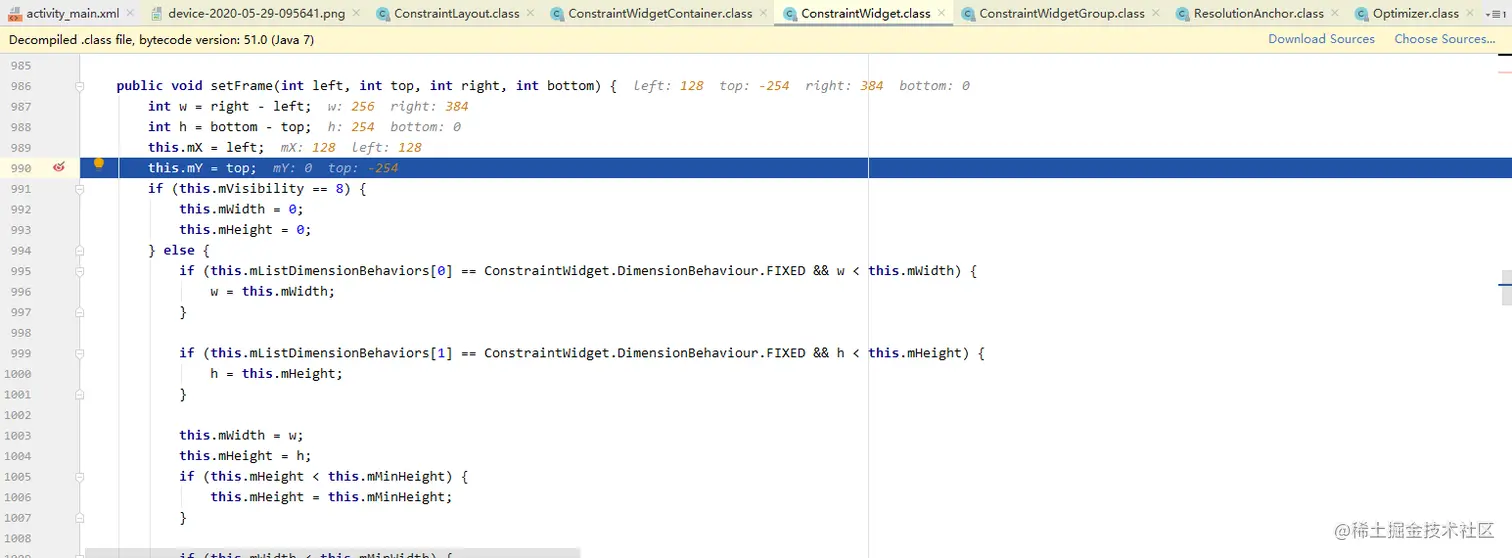Click the breakpoint icon on line 990
Viewport: 1512px width, 558px height.
coord(58,167)
